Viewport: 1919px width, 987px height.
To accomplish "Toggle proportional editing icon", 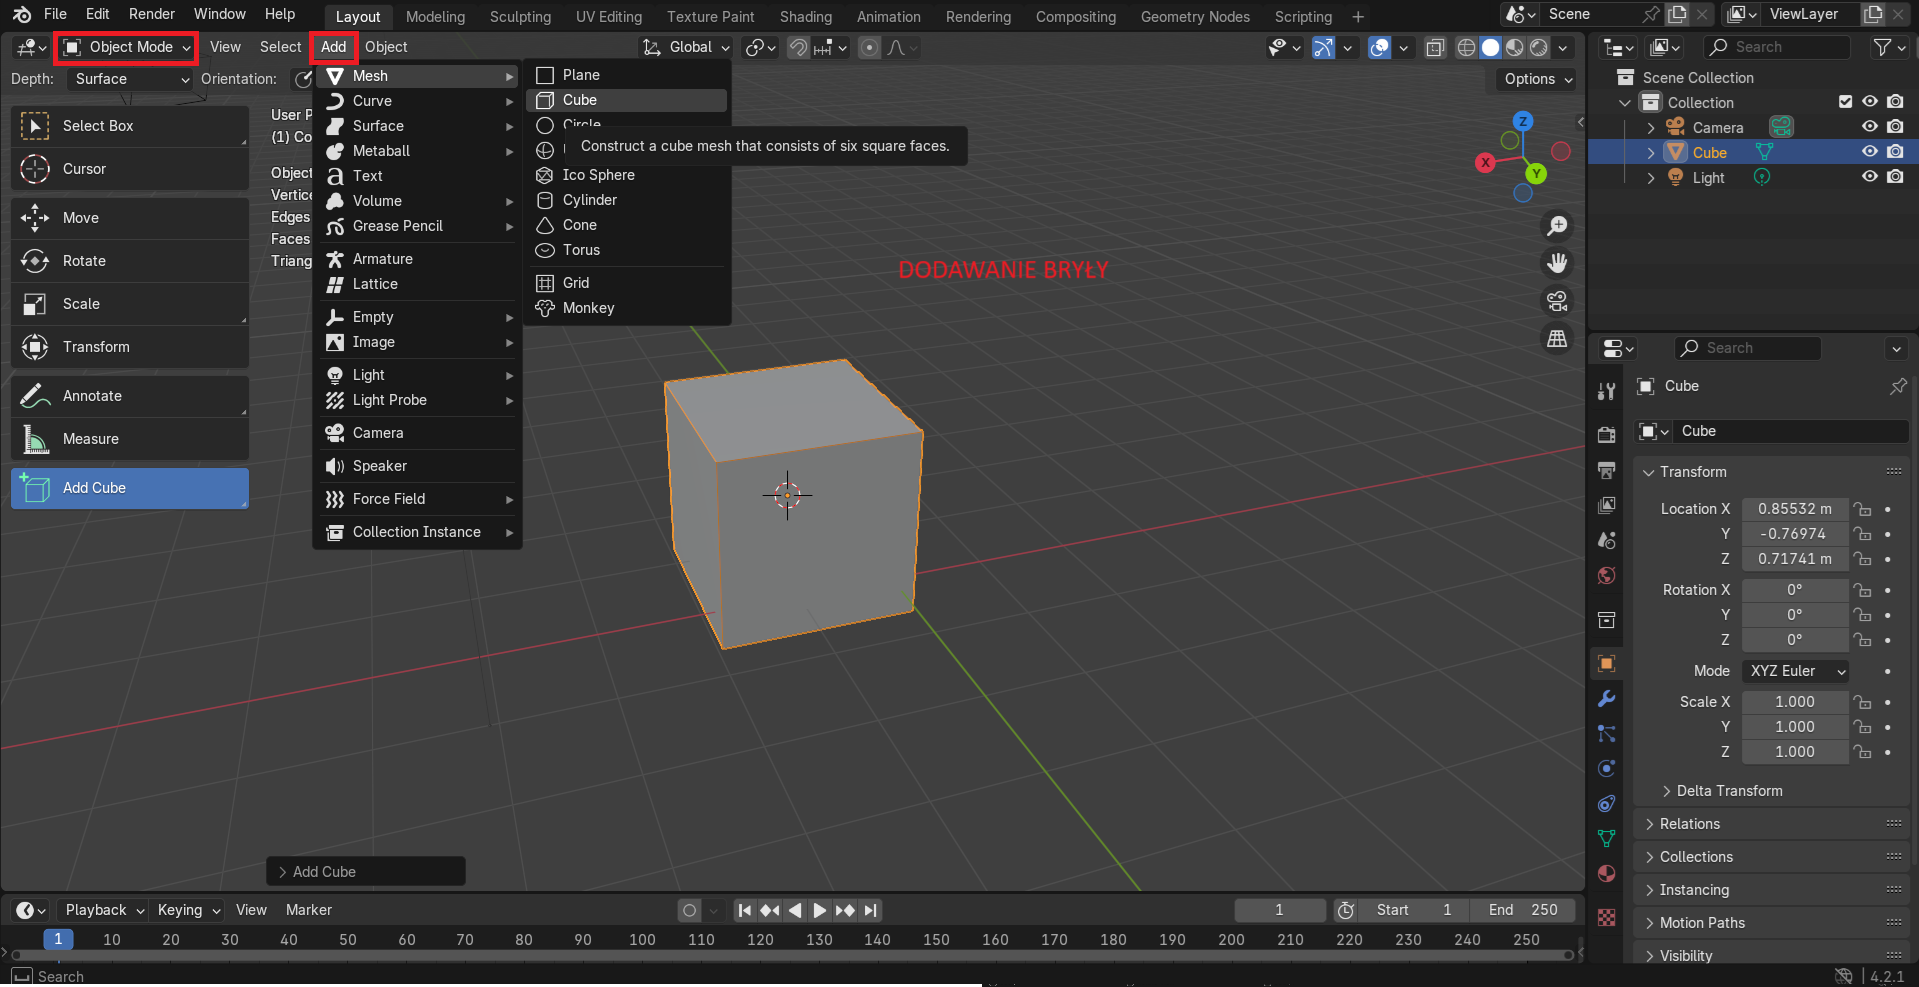I will point(870,47).
